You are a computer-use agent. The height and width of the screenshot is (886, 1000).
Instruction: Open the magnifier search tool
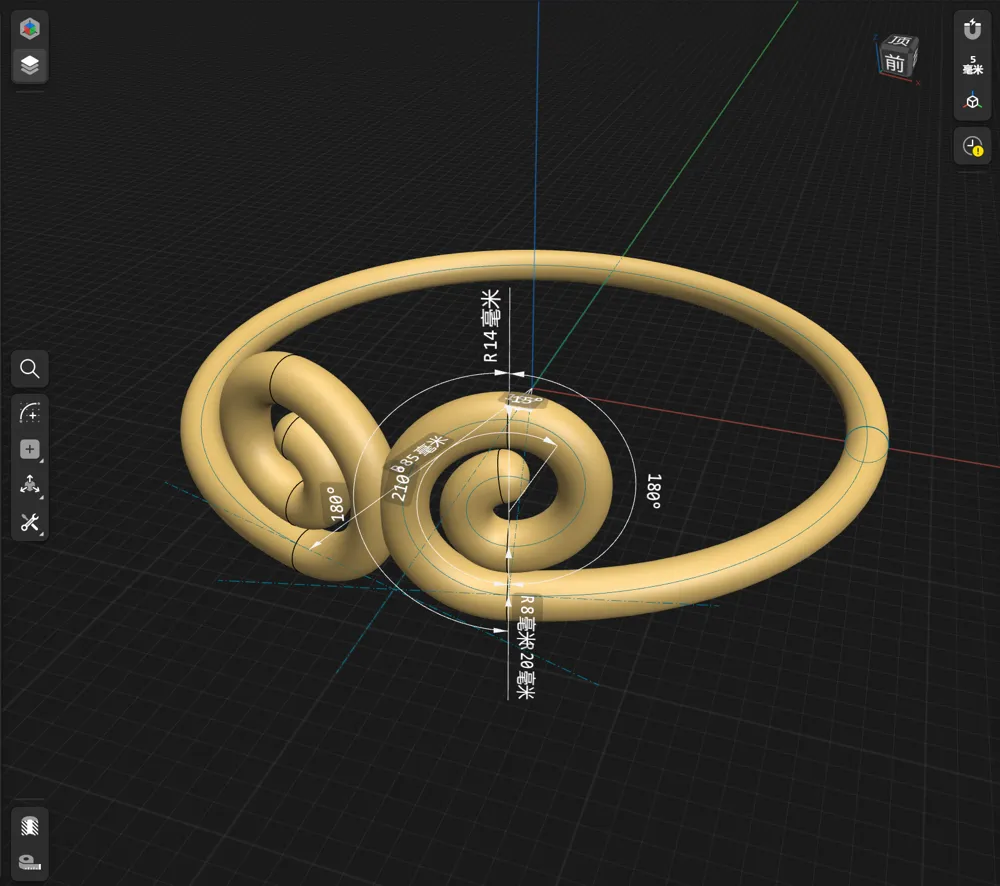[30, 369]
